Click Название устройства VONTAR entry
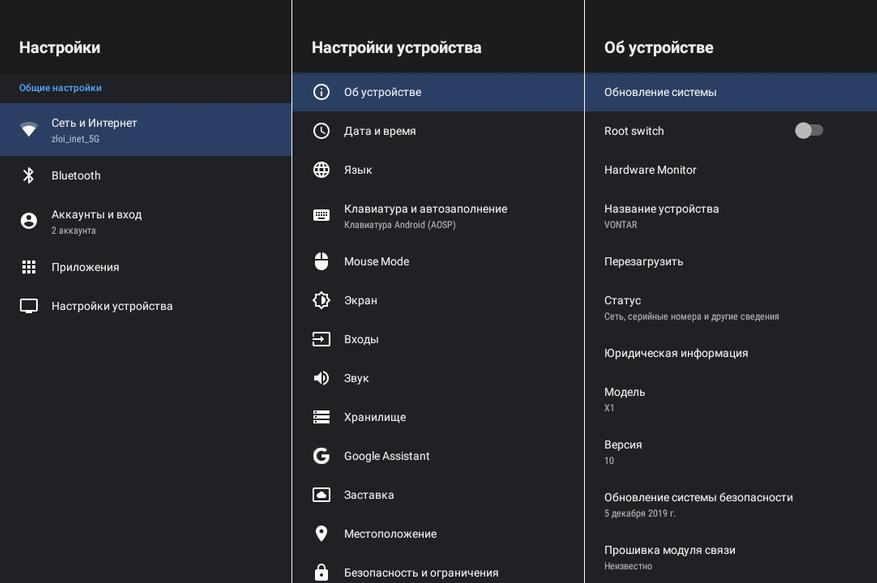 click(x=661, y=215)
